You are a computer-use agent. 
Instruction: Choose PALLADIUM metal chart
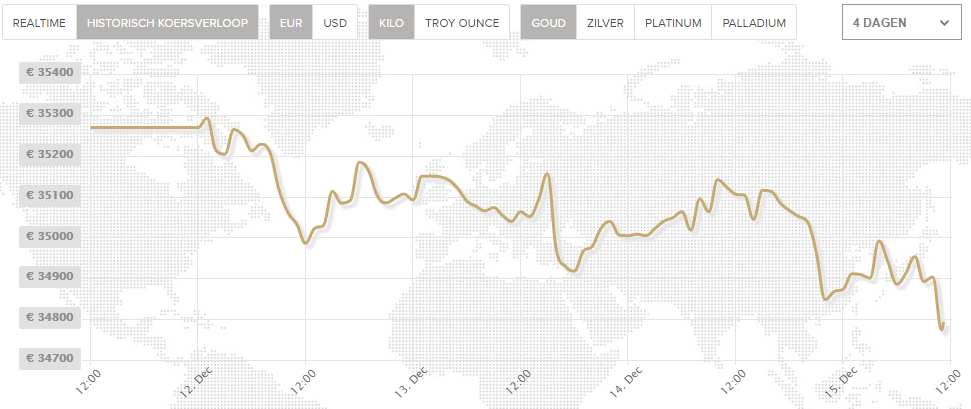point(754,22)
